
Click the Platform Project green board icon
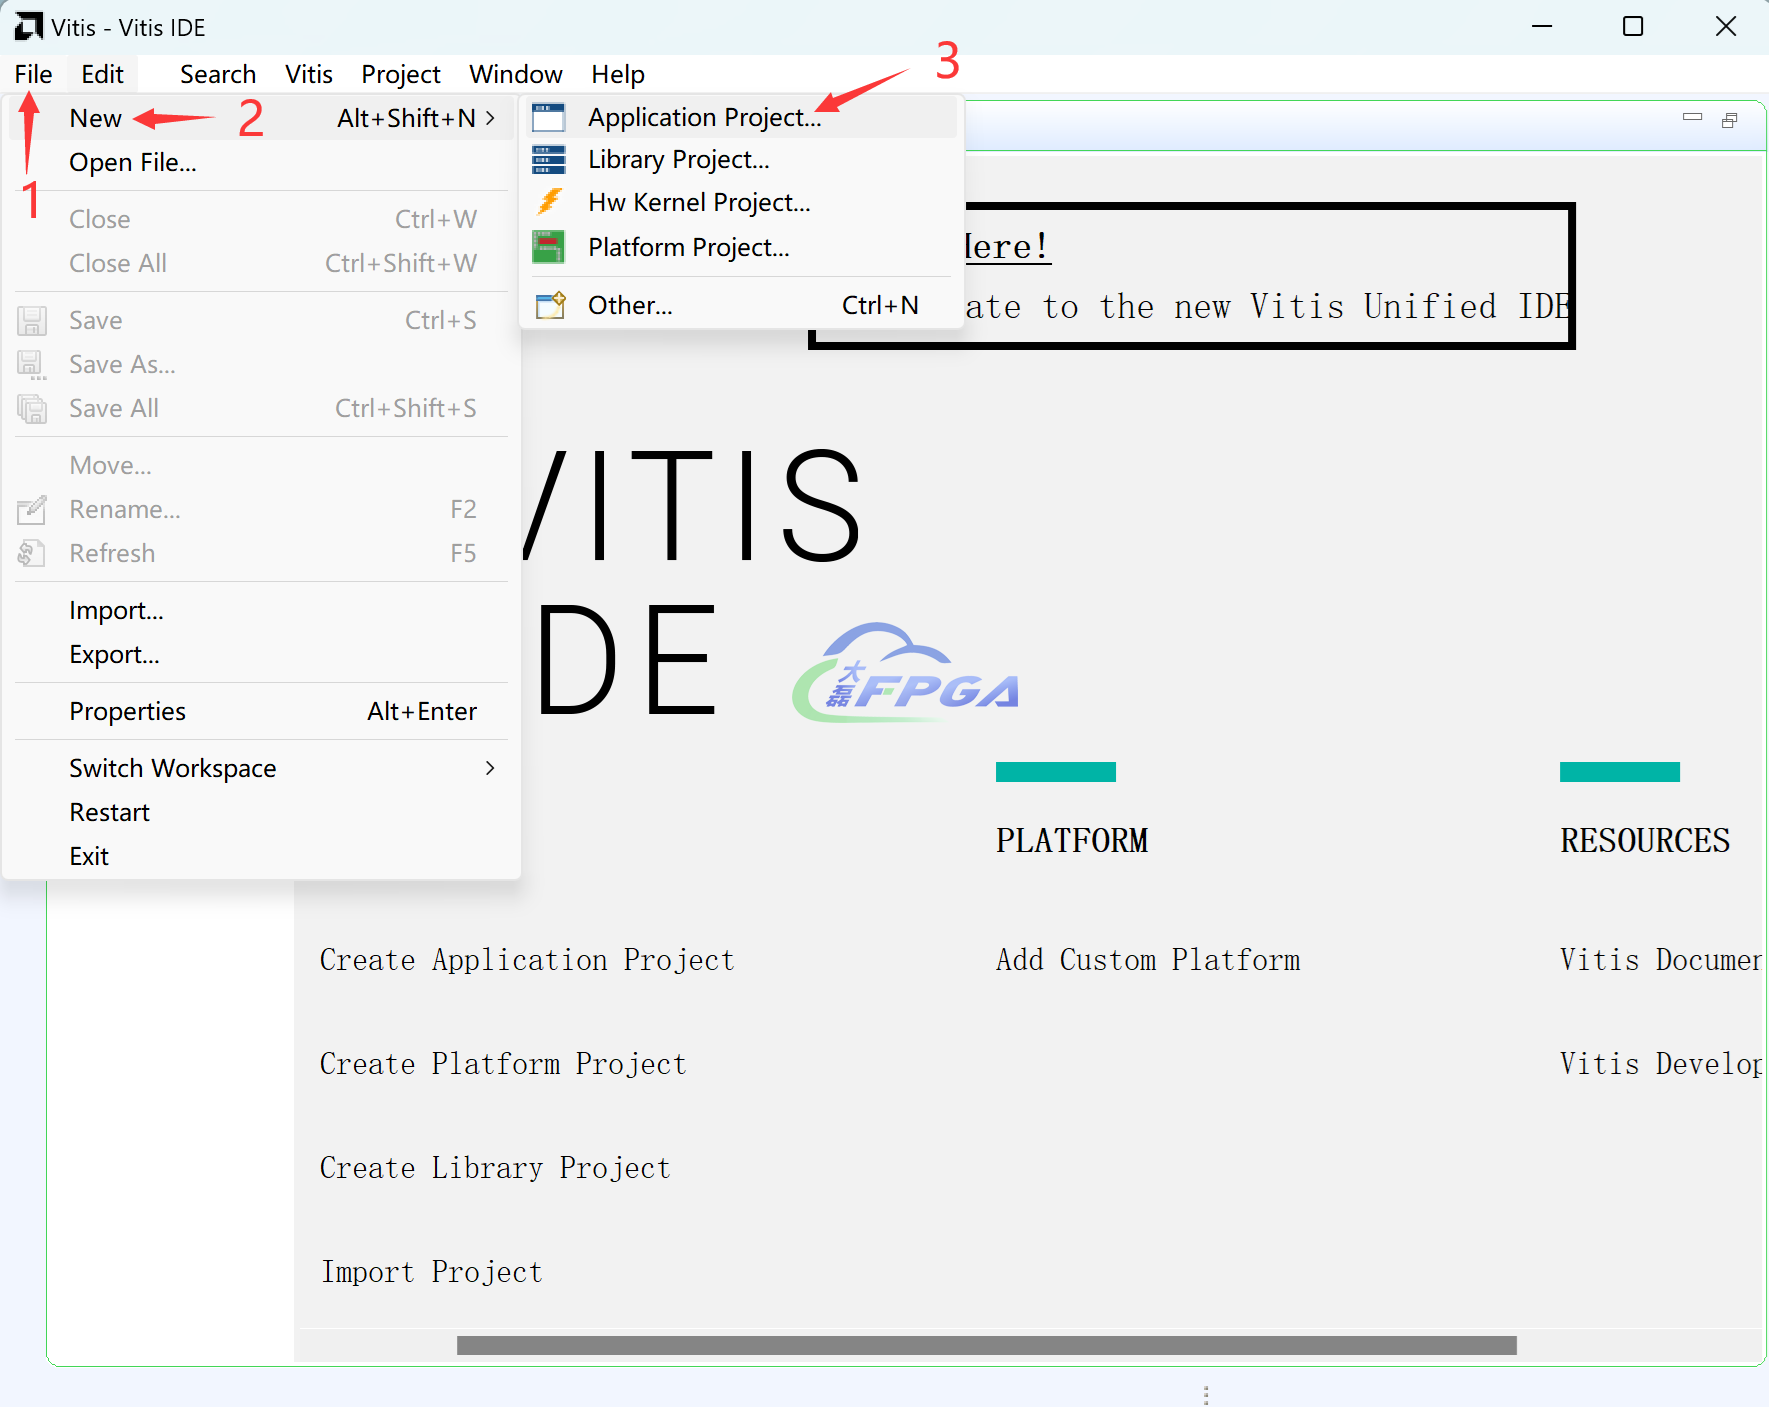pyautogui.click(x=548, y=247)
